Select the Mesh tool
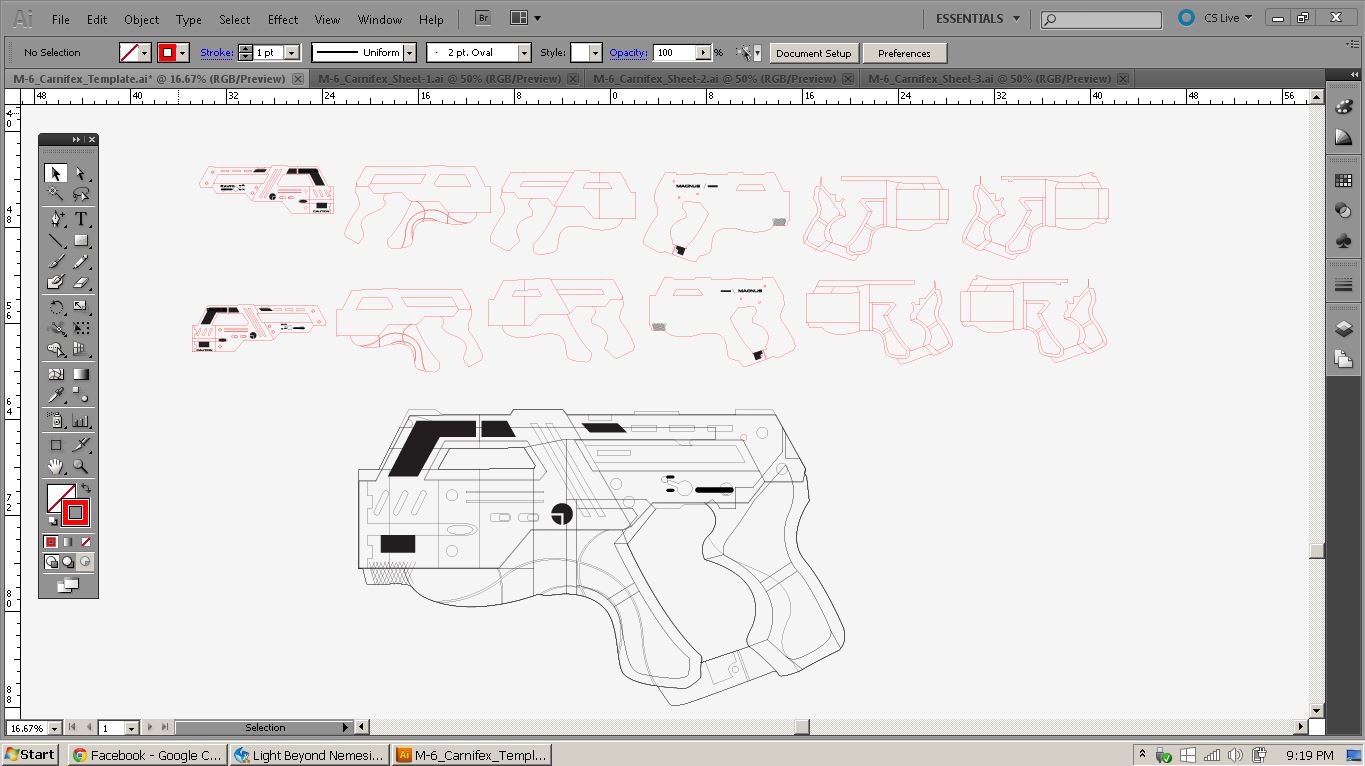Viewport: 1365px width, 766px height. (x=56, y=374)
